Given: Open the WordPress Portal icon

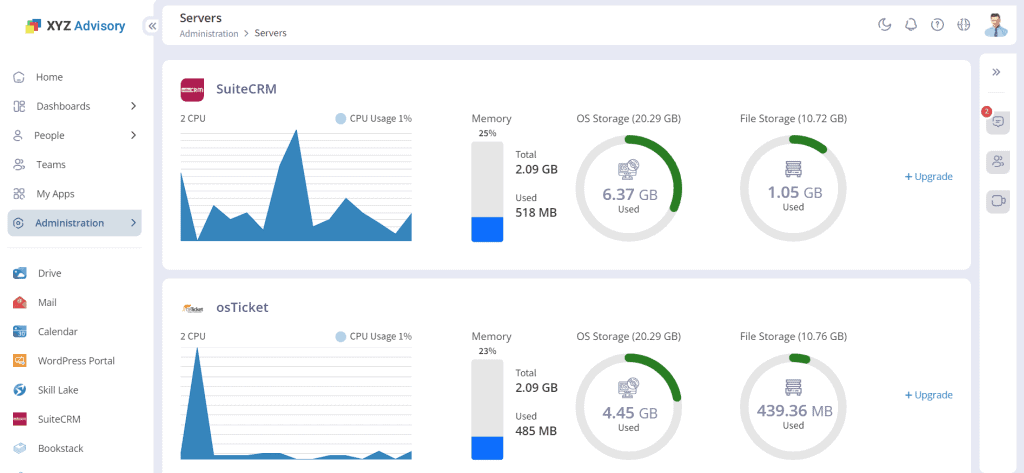Looking at the screenshot, I should click(x=20, y=361).
